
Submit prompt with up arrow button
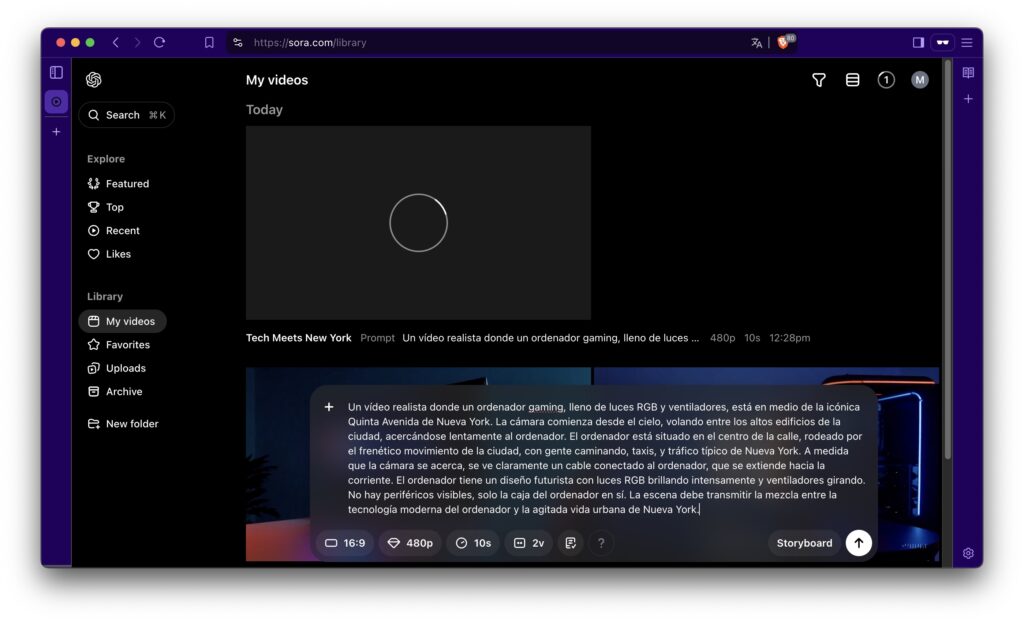click(x=858, y=543)
